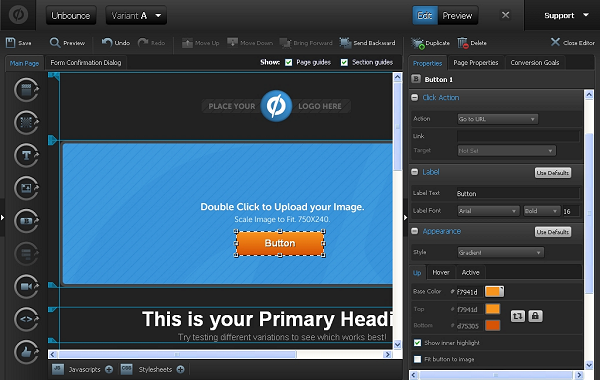Click the Delete icon in toolbar
Viewport: 600px width, 380px height.
[463, 43]
